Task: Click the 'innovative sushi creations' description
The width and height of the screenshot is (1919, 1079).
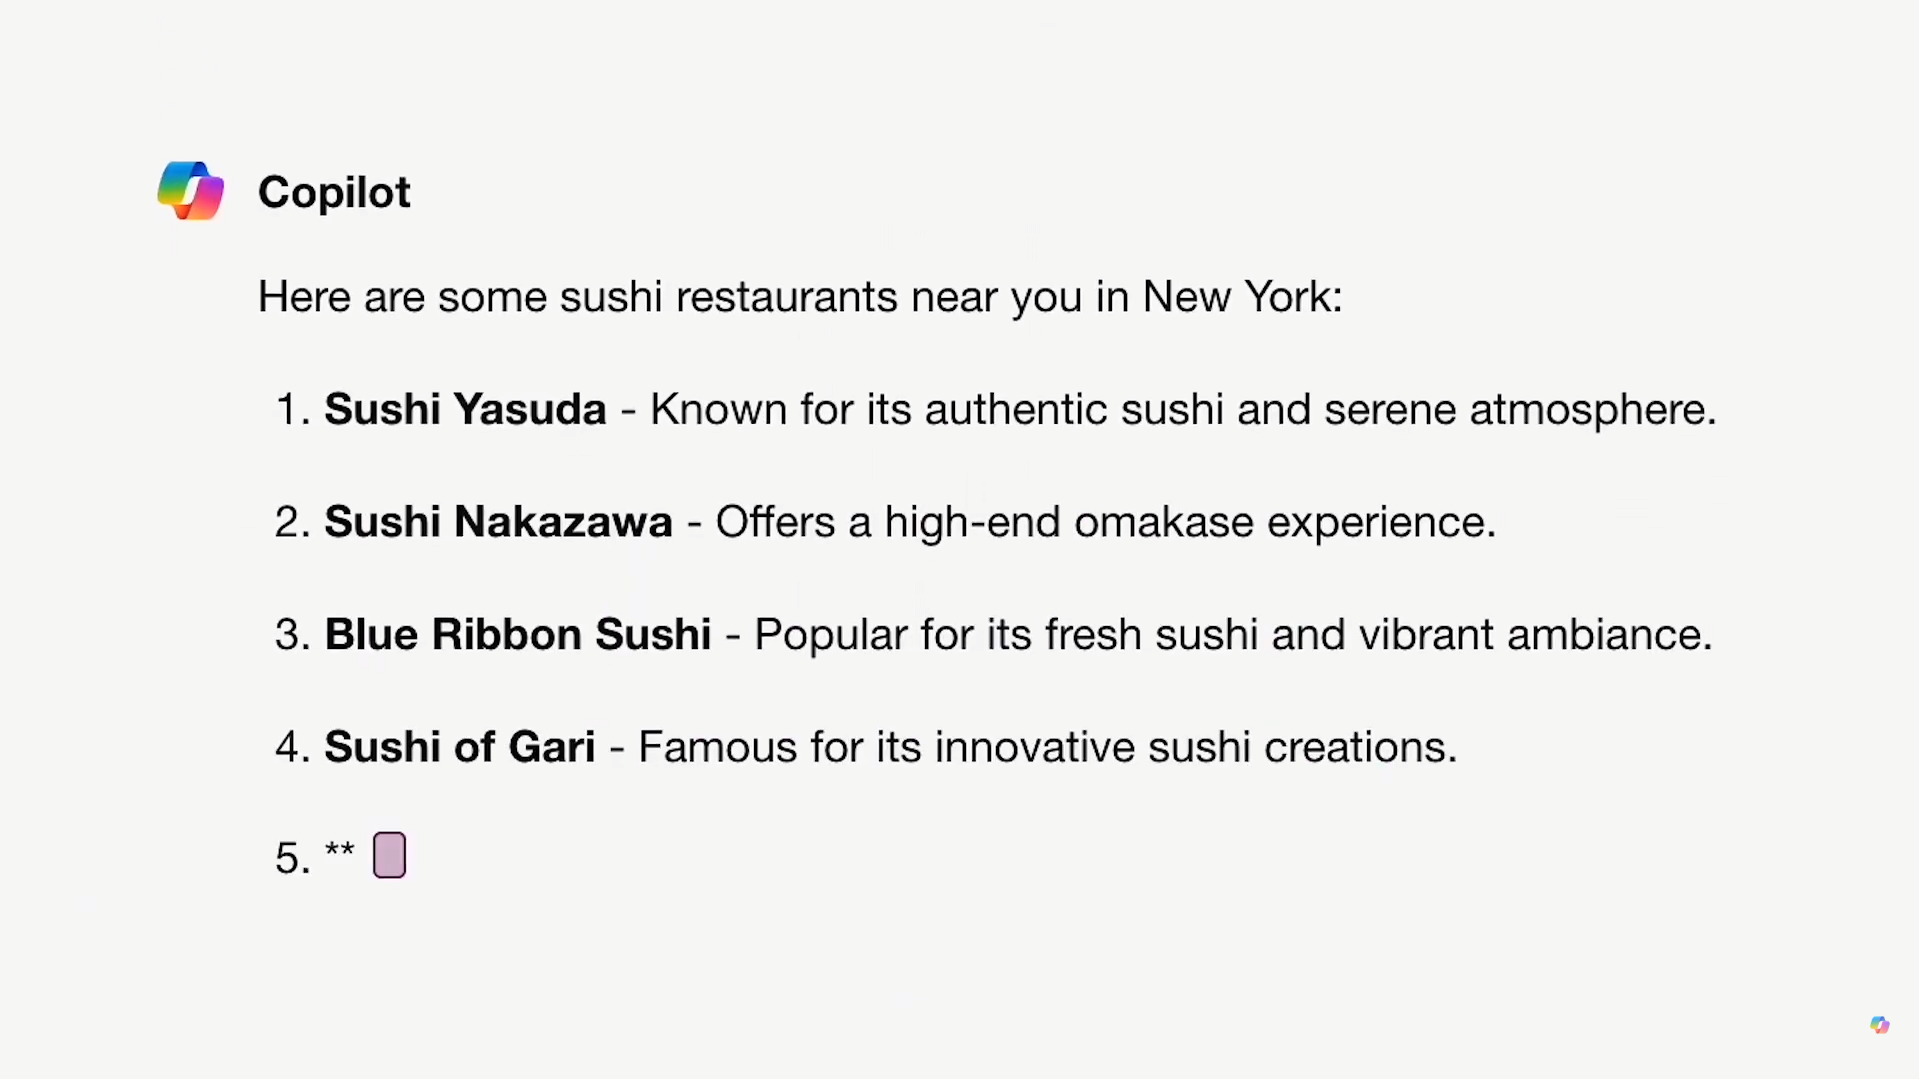Action: 1047,747
